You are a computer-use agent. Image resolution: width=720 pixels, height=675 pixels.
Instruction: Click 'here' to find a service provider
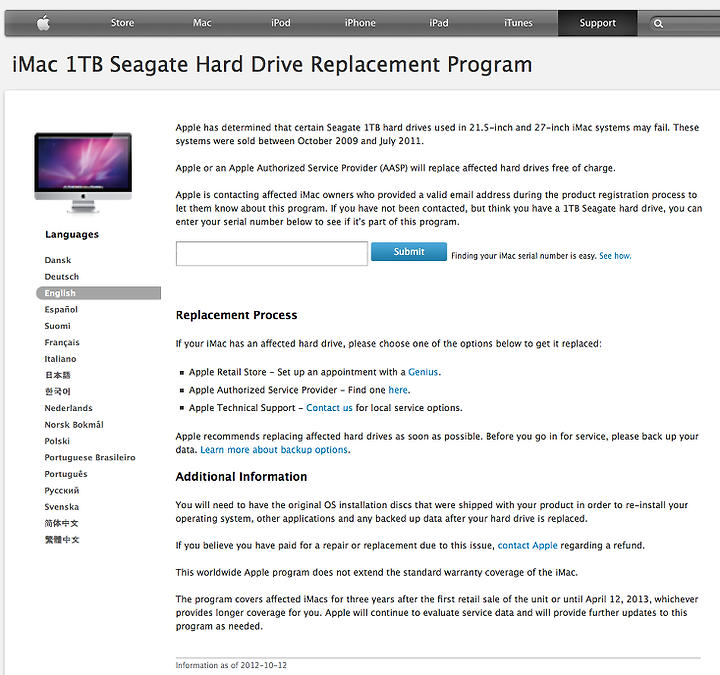point(398,390)
